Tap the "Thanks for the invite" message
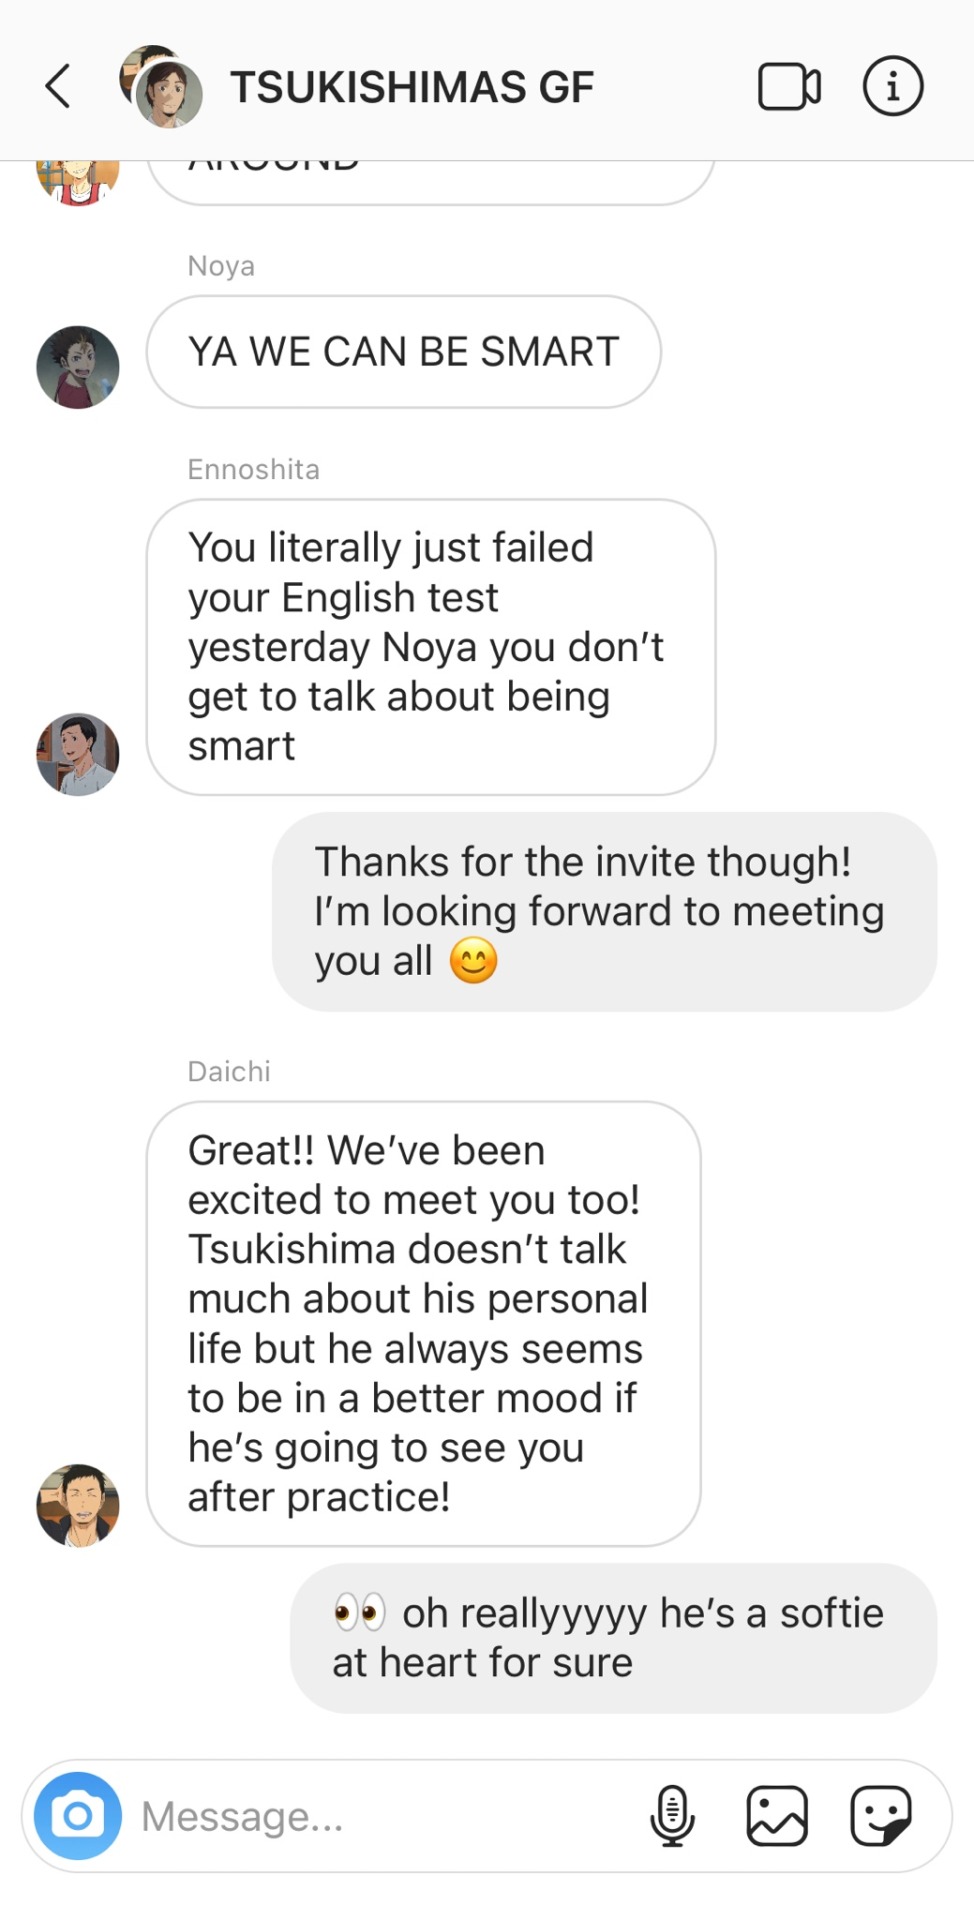This screenshot has width=974, height=1920. tap(604, 911)
